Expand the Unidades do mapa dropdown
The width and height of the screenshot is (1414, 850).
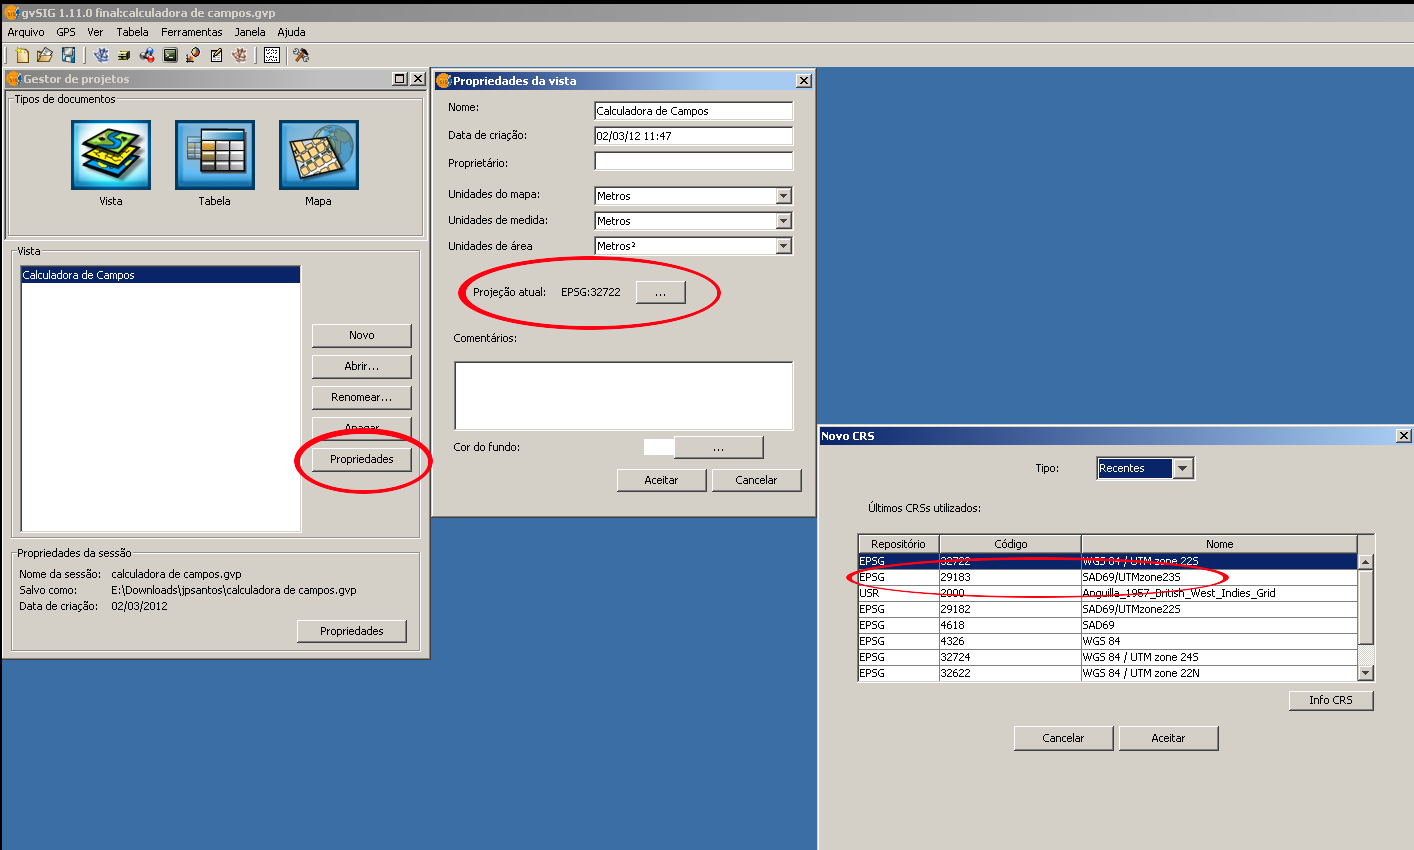tap(784, 196)
